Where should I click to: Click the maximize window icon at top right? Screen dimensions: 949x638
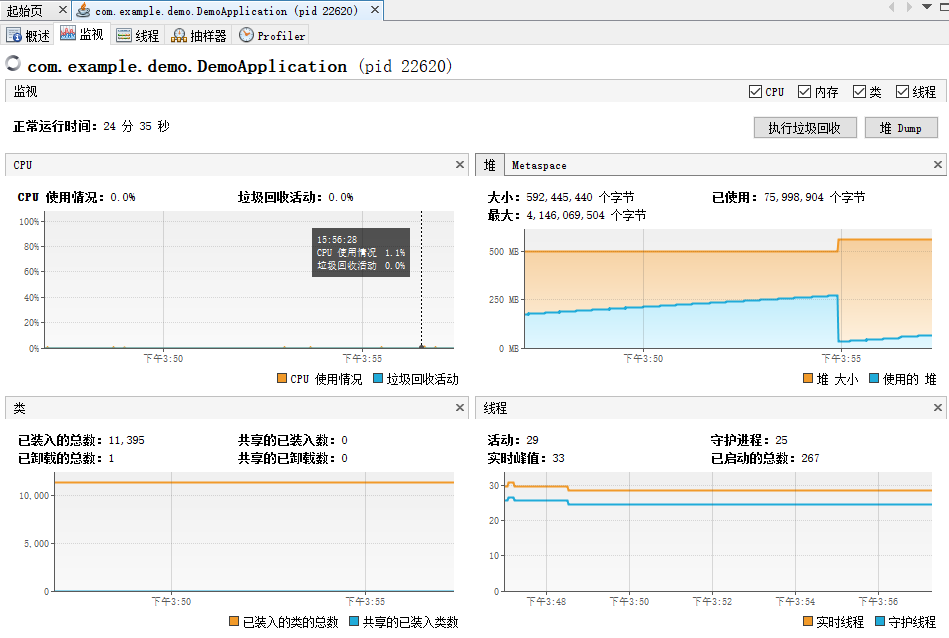point(944,7)
